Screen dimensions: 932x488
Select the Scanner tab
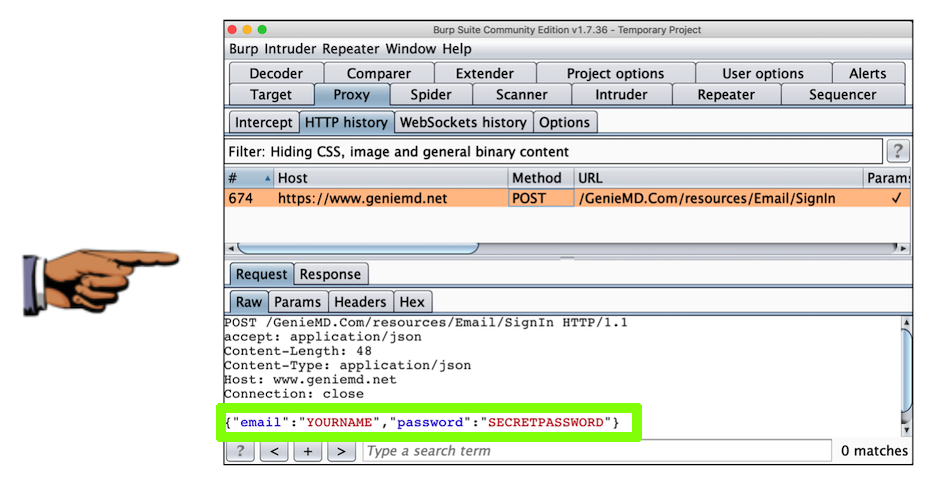click(521, 95)
